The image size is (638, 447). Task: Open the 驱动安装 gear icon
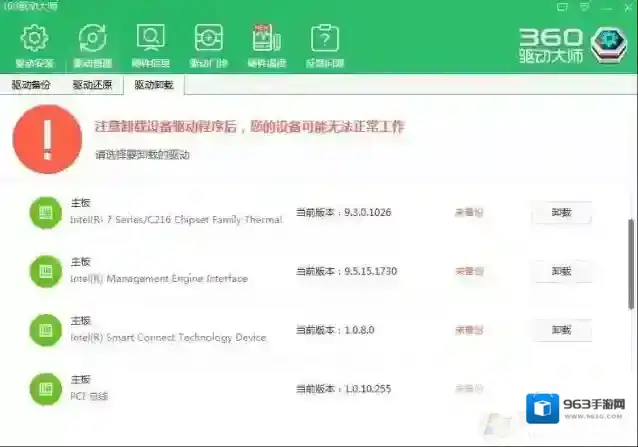tap(35, 40)
